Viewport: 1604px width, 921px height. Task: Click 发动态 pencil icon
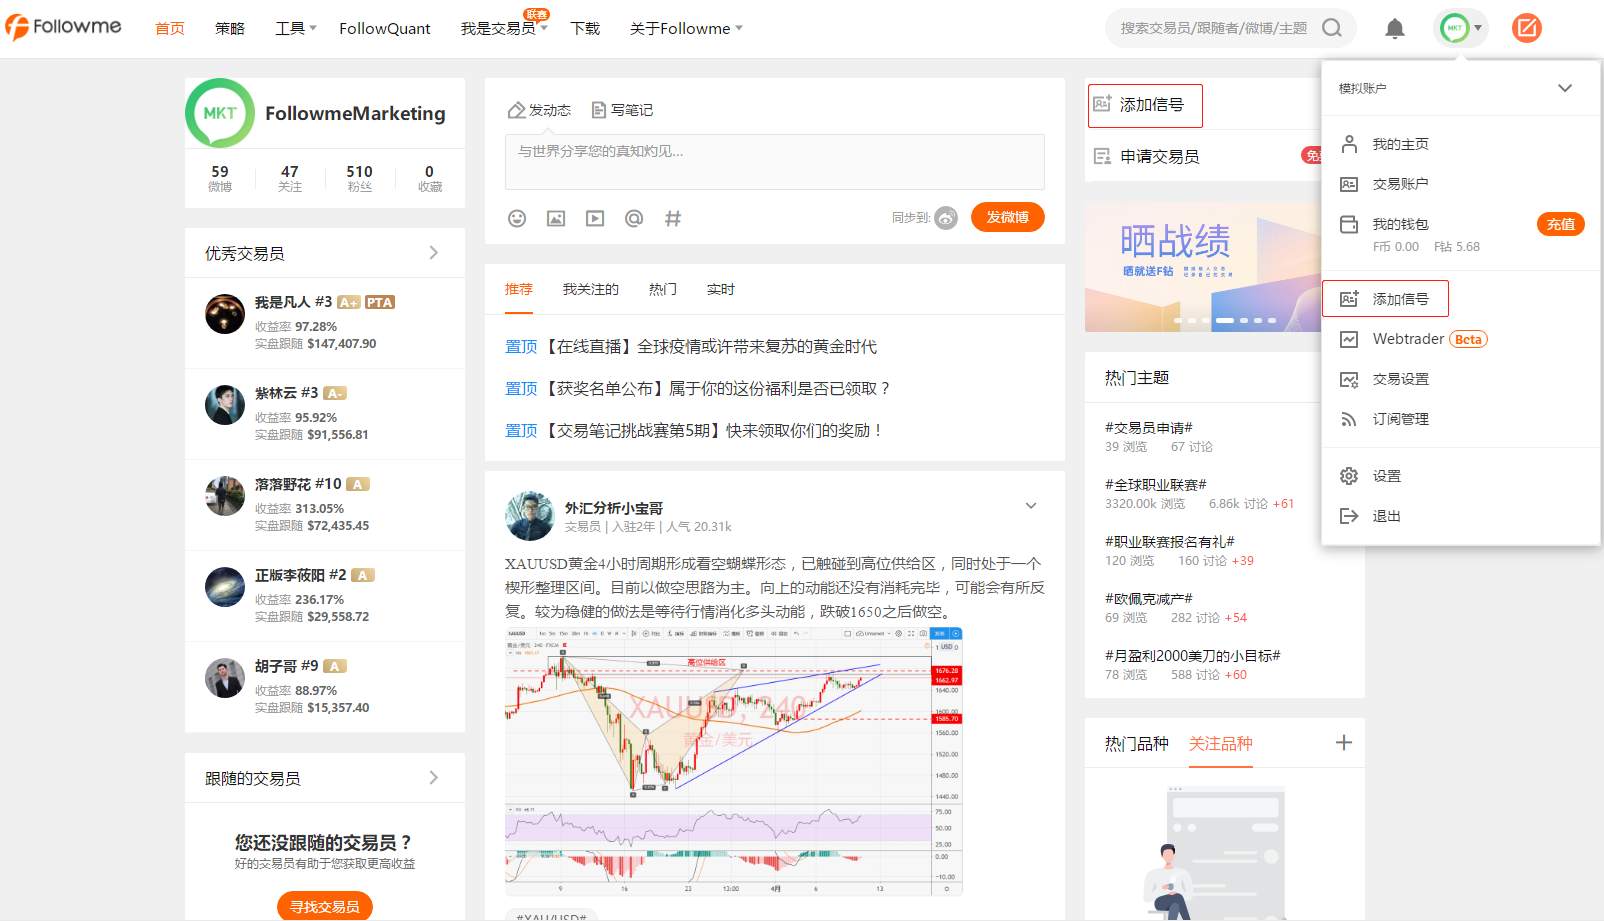pos(516,110)
